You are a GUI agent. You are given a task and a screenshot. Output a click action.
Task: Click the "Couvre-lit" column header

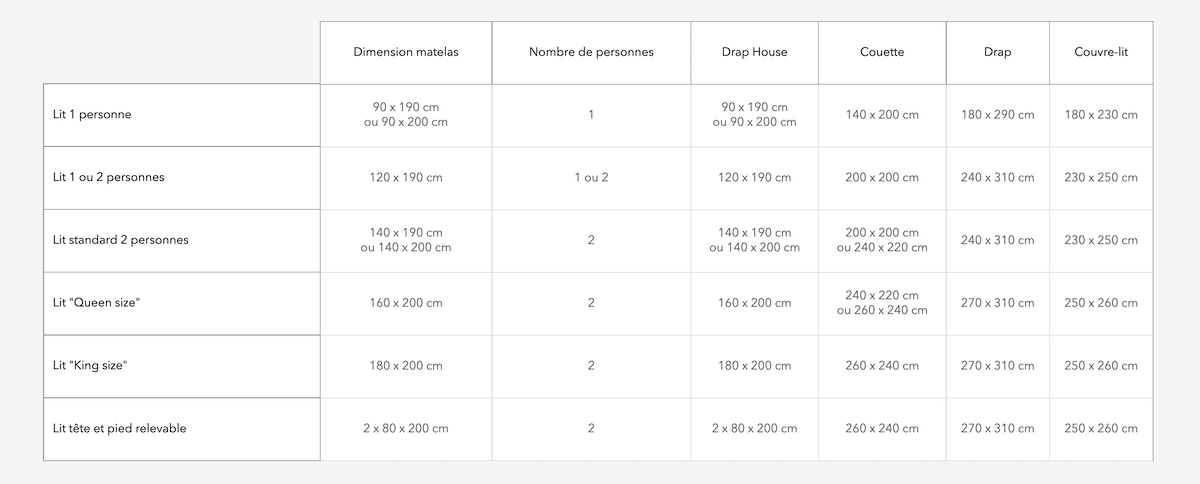[x=1100, y=52]
